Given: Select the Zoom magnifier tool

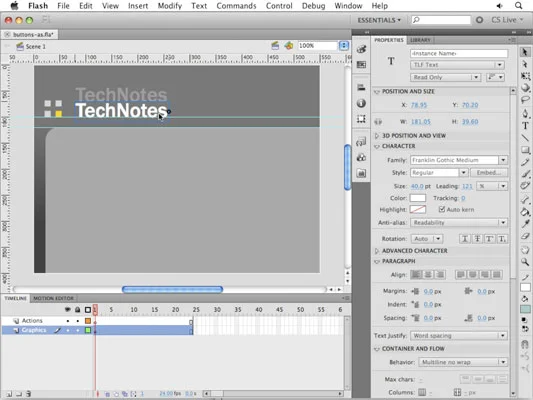Looking at the screenshot, I should pos(525,262).
